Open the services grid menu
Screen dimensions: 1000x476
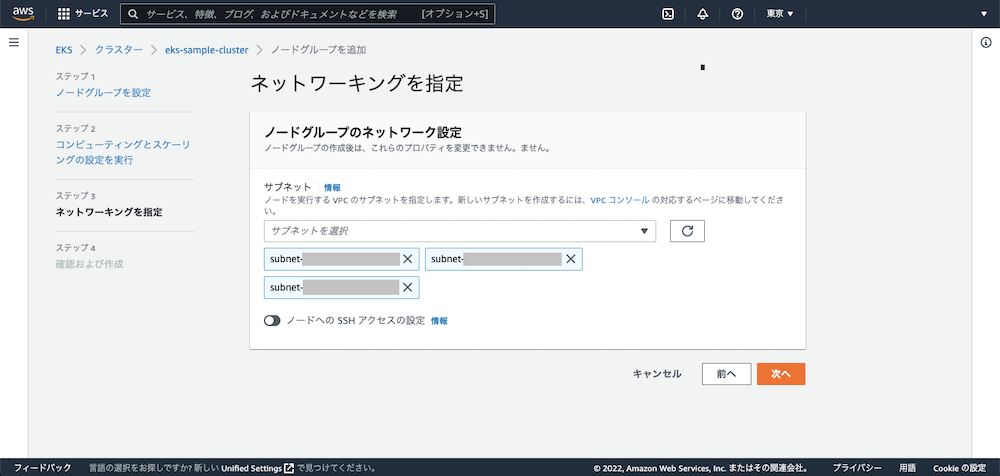(64, 14)
